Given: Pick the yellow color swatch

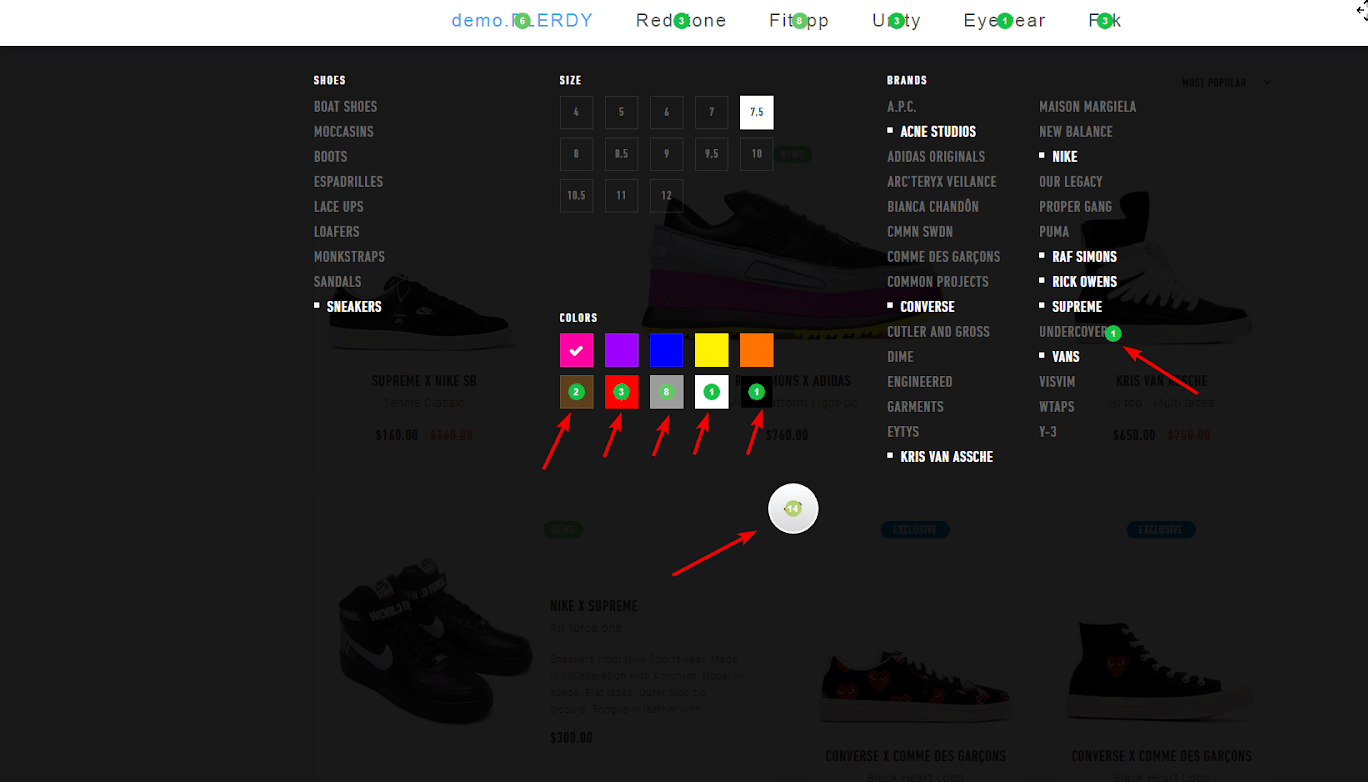Looking at the screenshot, I should [712, 351].
